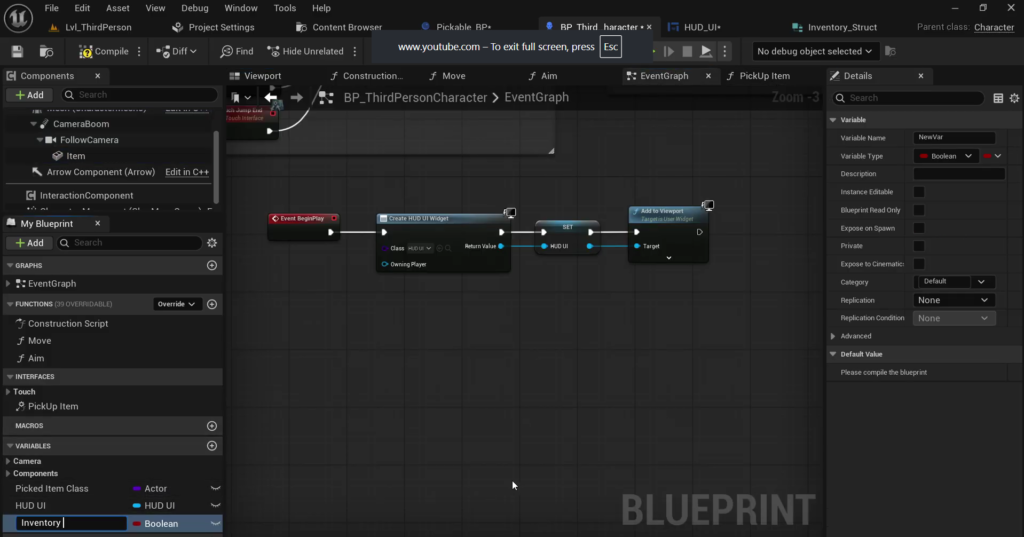Open the Construction Script function
The height and width of the screenshot is (537, 1024).
pos(68,323)
